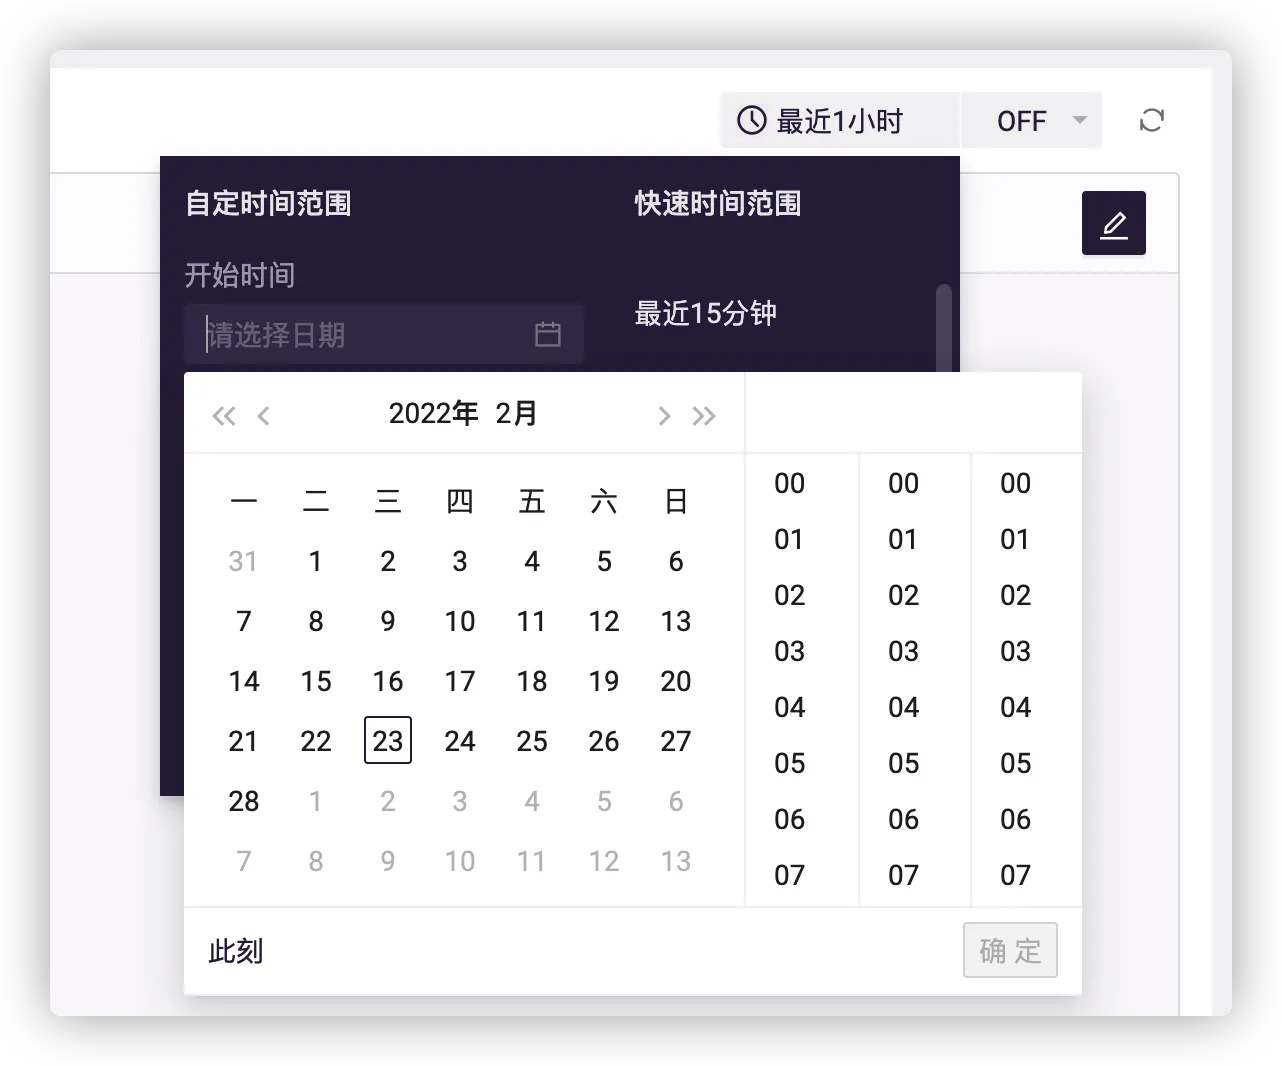Click the refresh icon at top right

[1151, 121]
